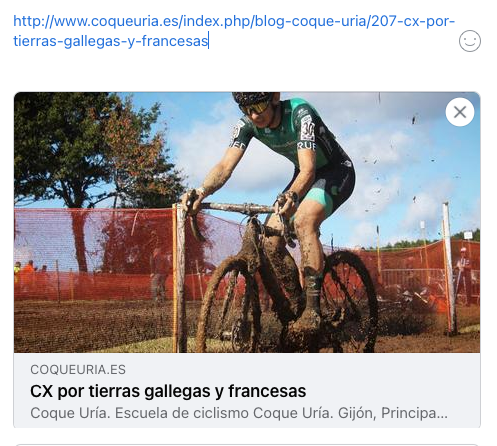Open the emoji picker smiley icon
The image size is (497, 446).
(470, 41)
